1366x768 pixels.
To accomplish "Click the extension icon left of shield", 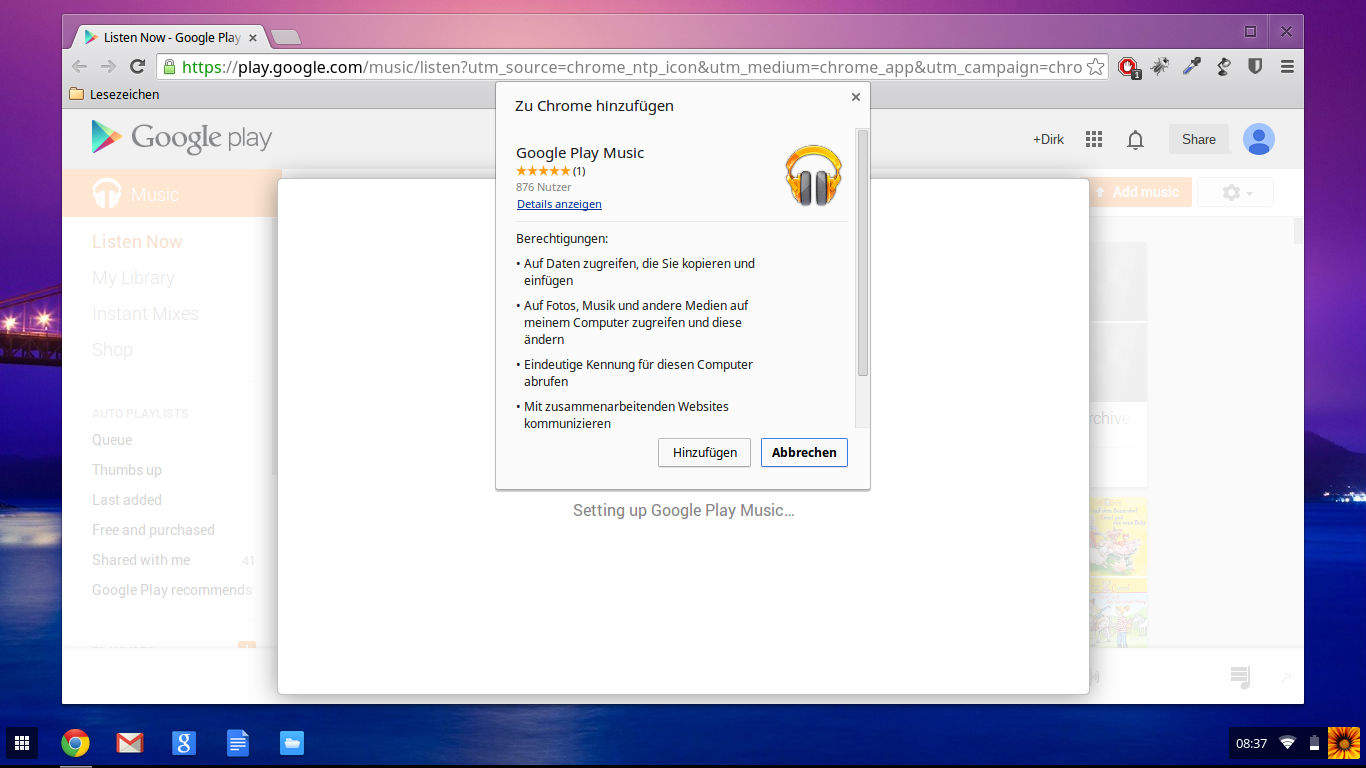I will click(x=1223, y=67).
